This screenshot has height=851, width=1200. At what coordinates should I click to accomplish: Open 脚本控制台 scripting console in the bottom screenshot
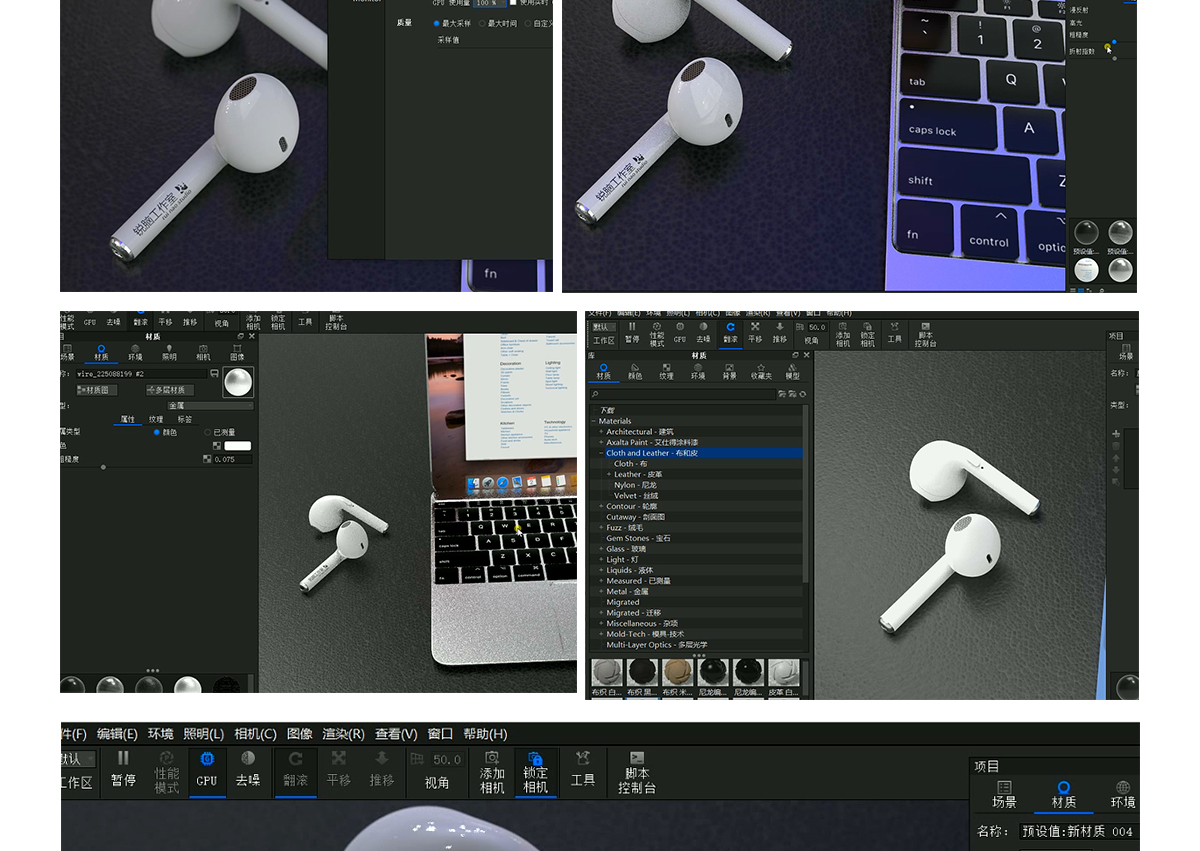click(x=637, y=773)
